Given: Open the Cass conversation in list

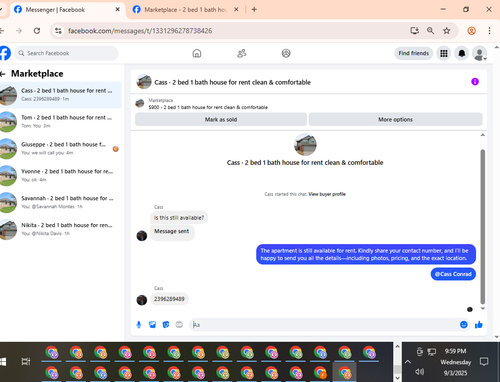Looking at the screenshot, I should (60, 95).
